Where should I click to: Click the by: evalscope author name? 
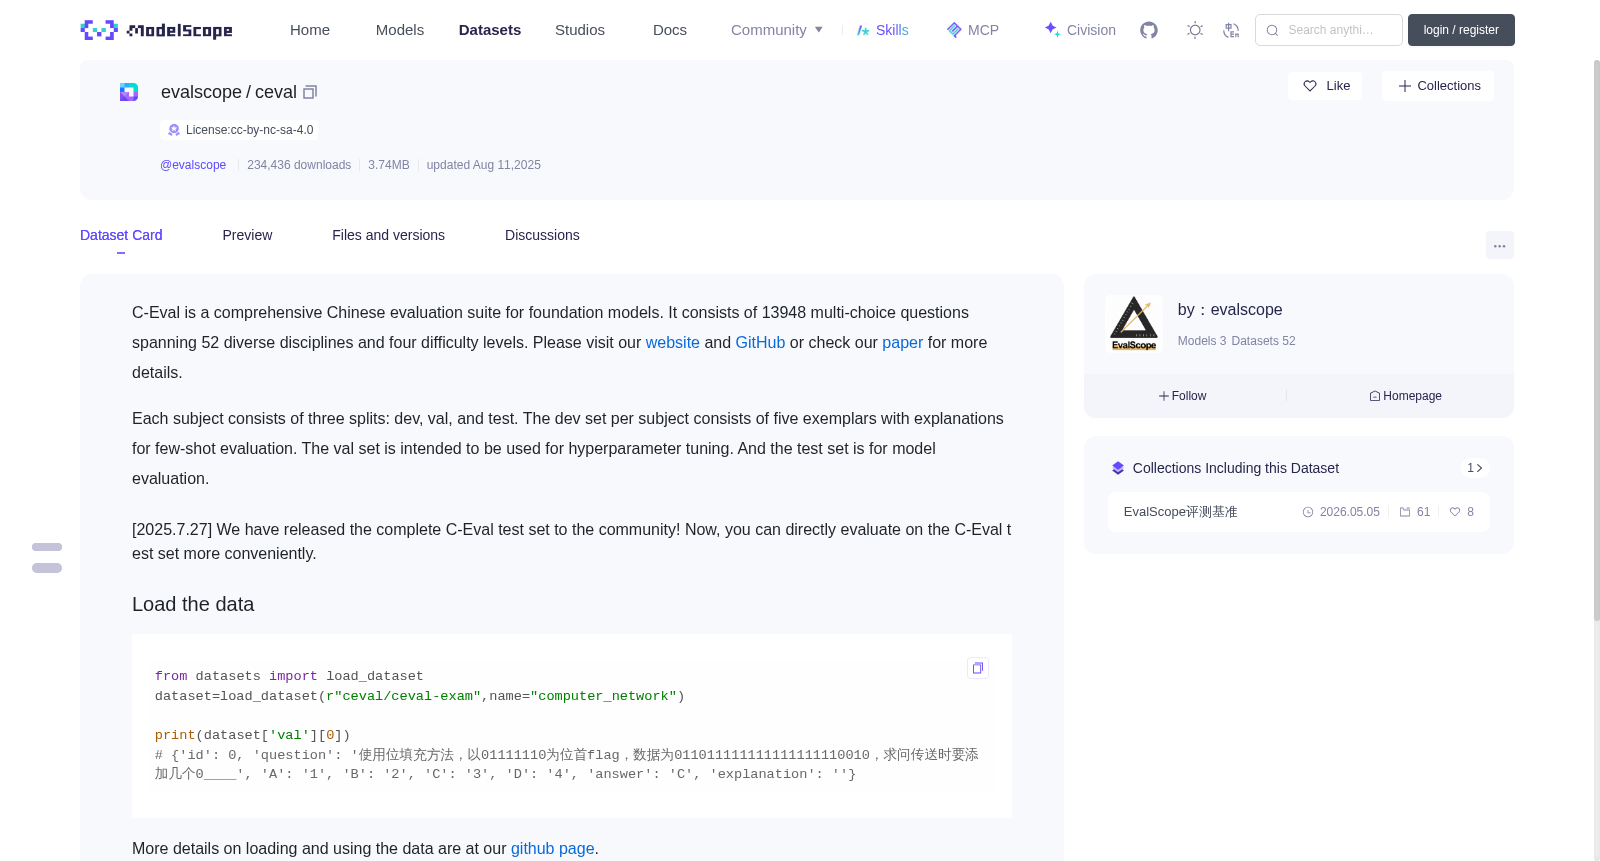coord(1230,310)
